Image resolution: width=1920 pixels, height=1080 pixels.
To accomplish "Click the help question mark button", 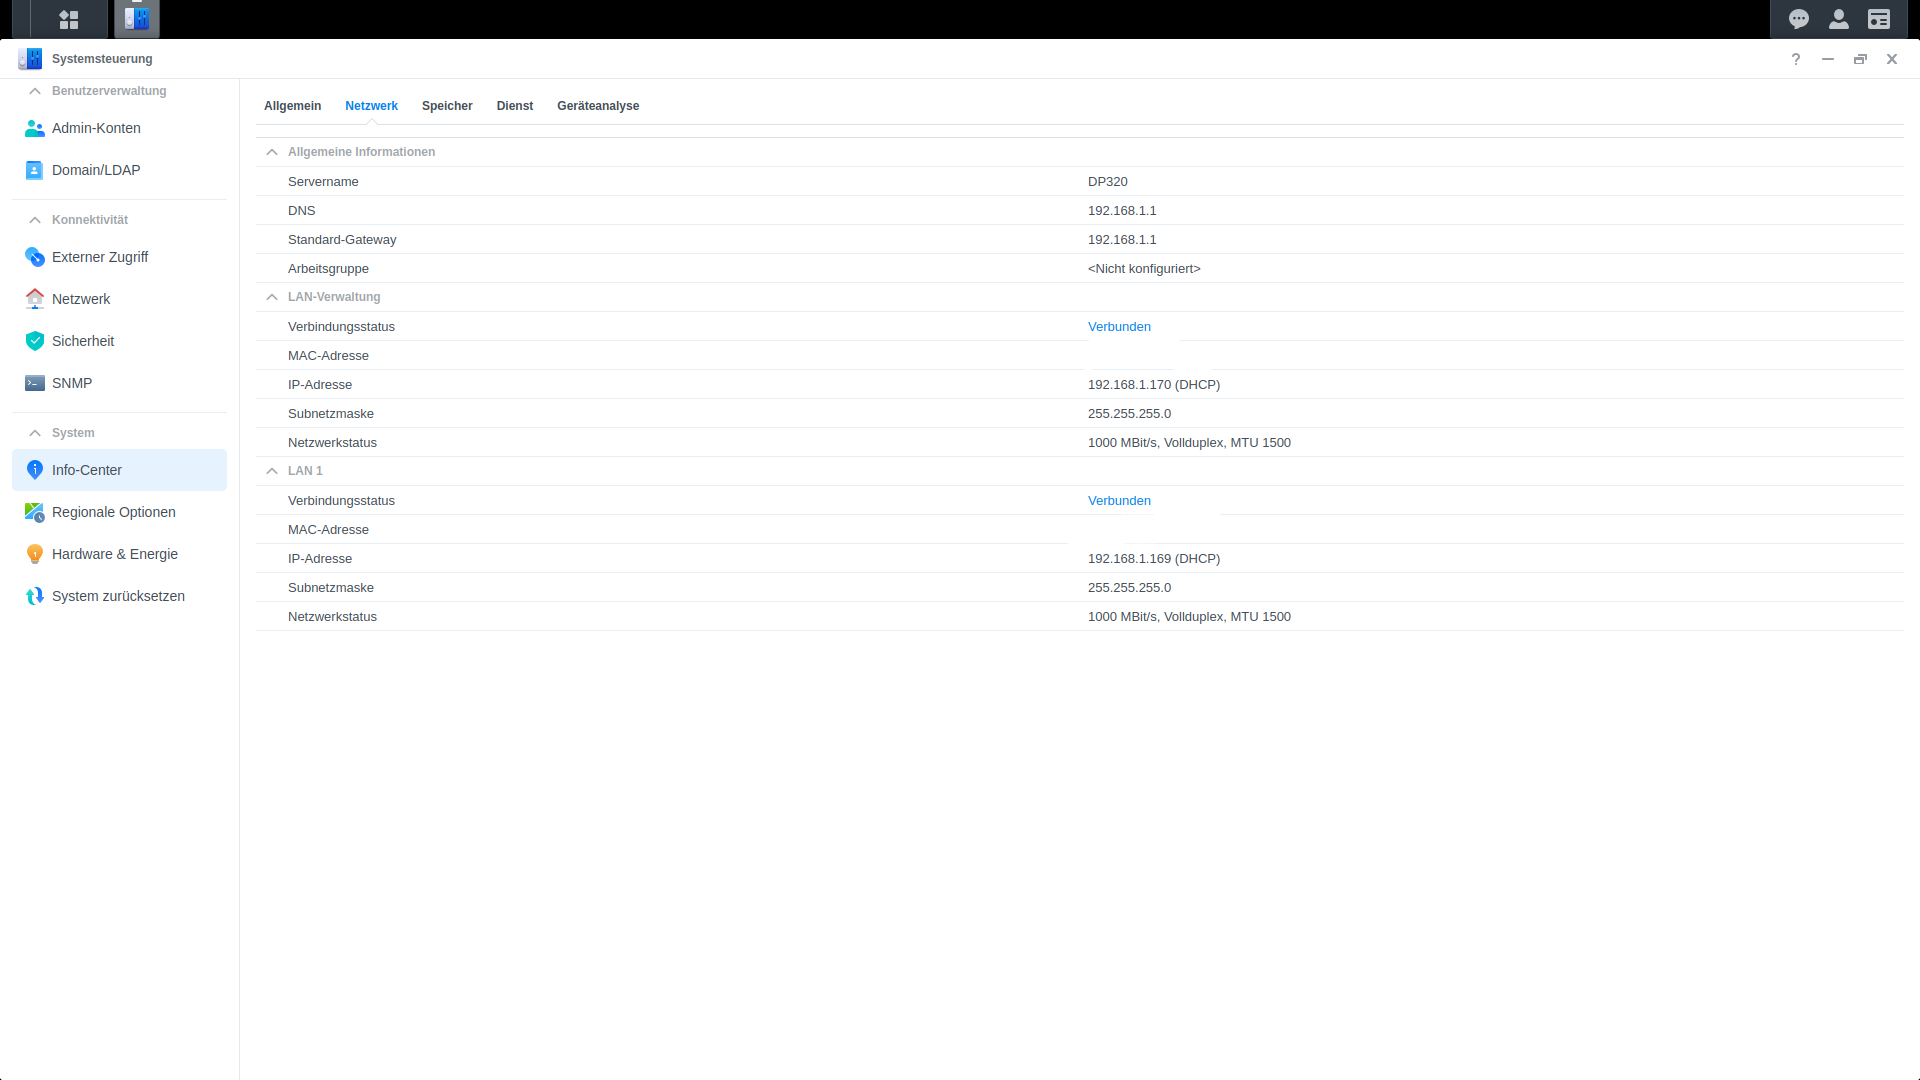I will [x=1796, y=59].
